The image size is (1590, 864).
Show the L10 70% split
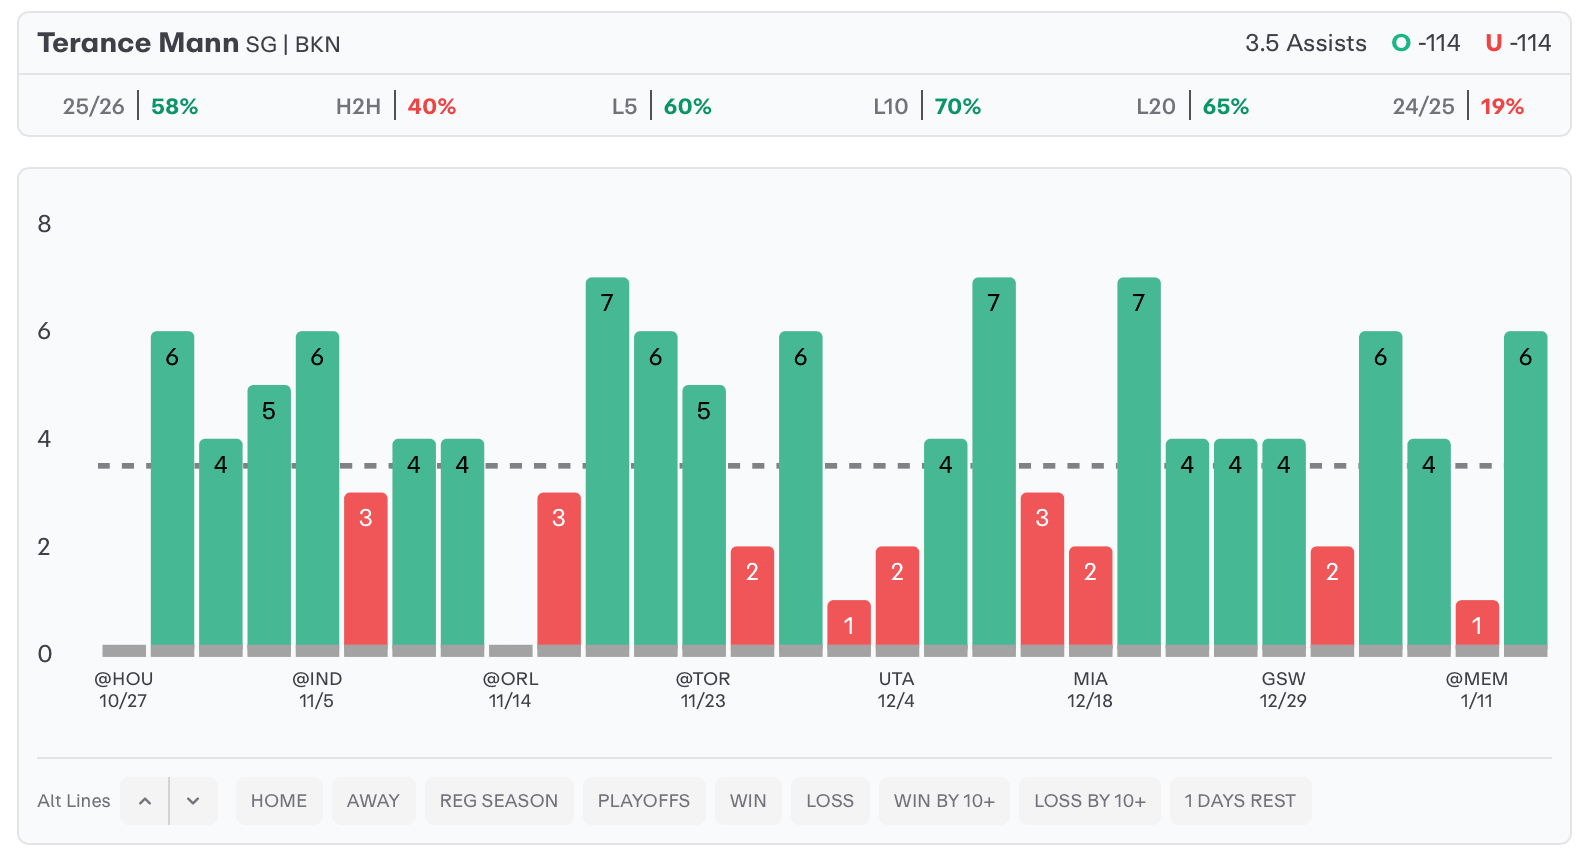pos(927,106)
